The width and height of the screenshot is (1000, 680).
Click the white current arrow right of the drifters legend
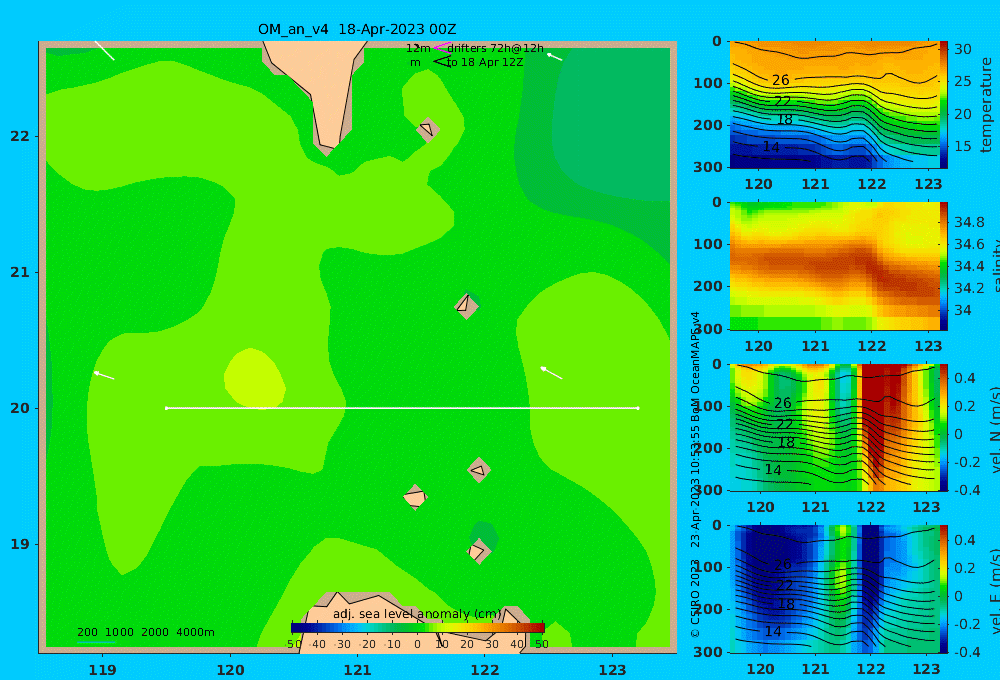(554, 57)
